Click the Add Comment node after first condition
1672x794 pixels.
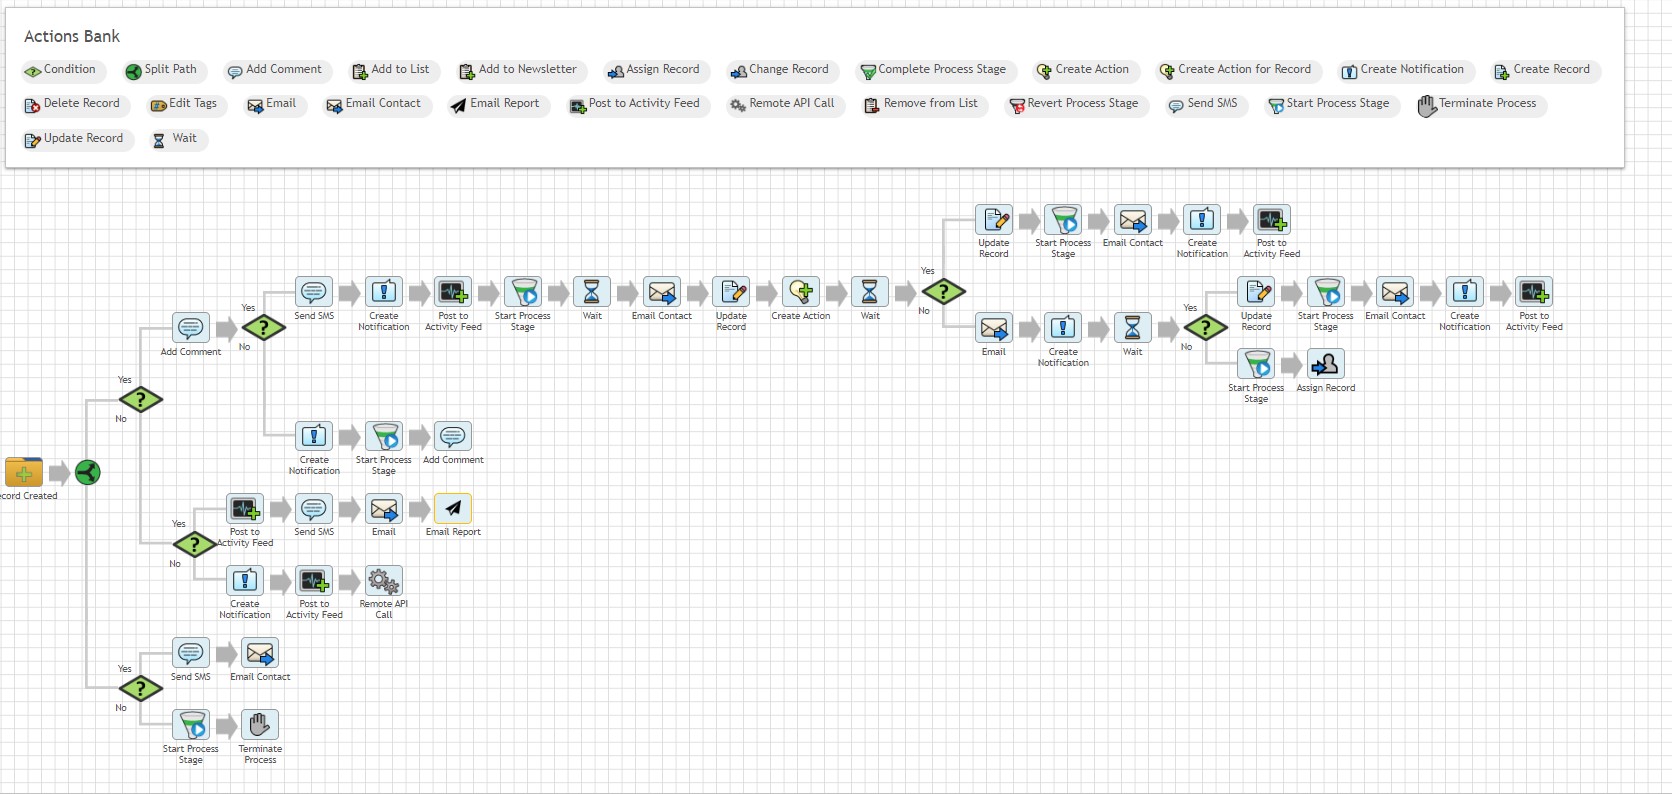point(191,328)
